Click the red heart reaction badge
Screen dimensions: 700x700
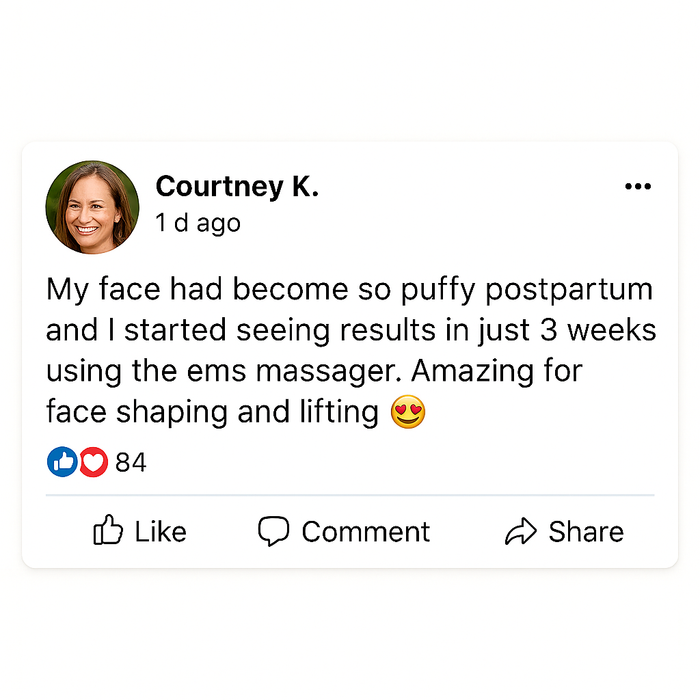pyautogui.click(x=93, y=462)
